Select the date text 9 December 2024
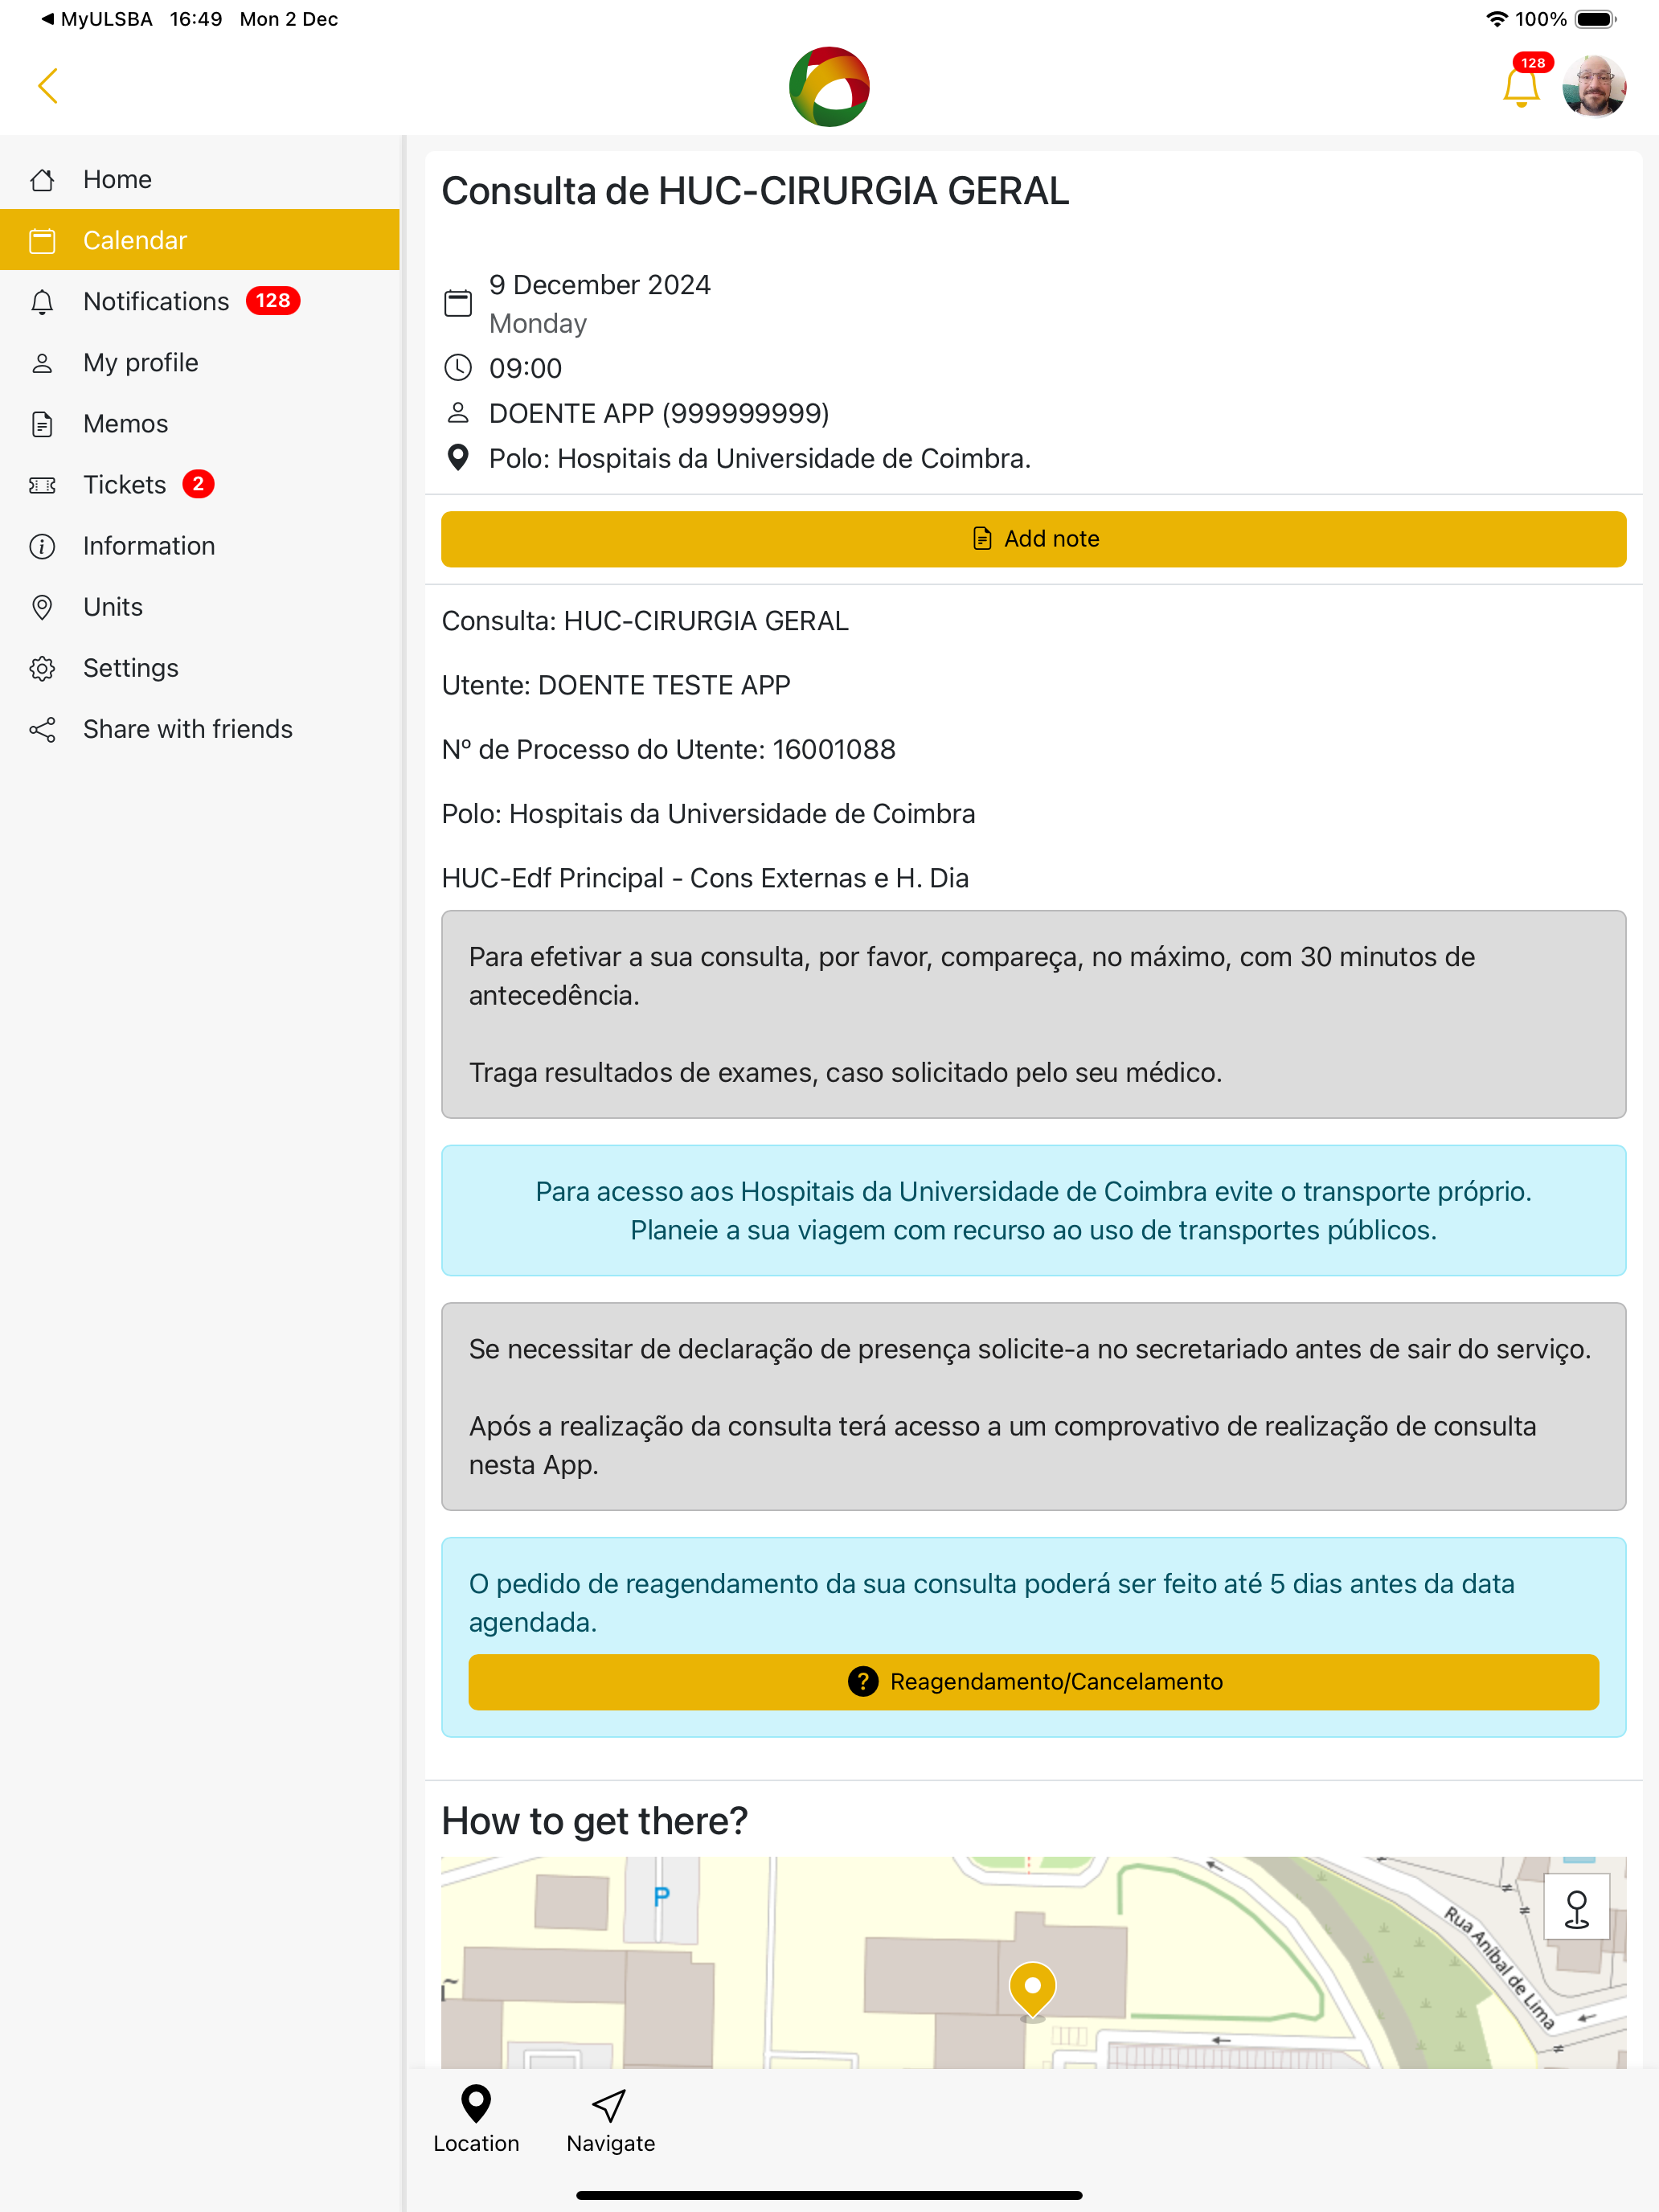Viewport: 1659px width, 2212px height. (x=600, y=285)
